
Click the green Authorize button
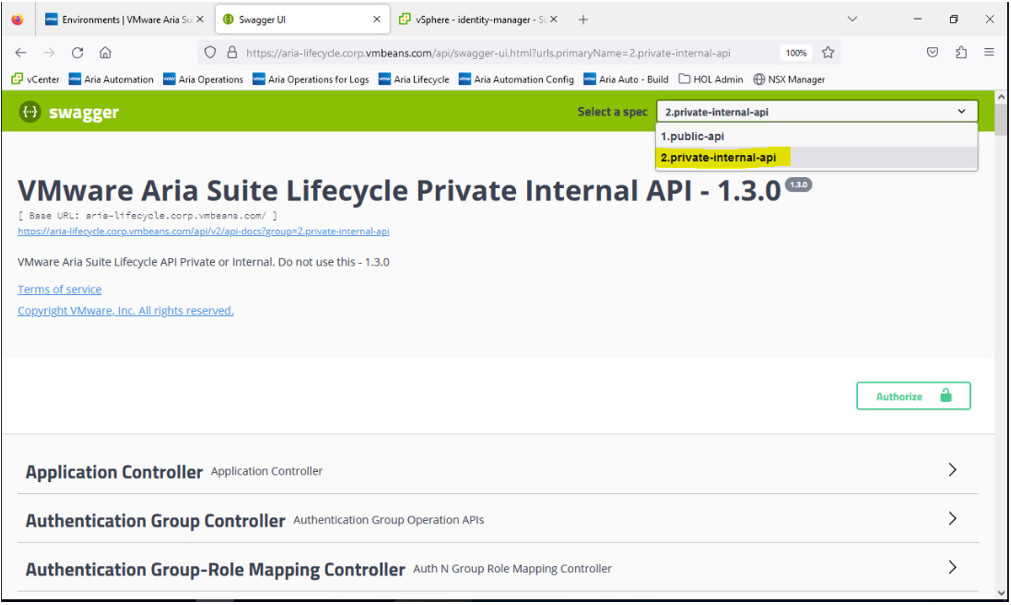tap(913, 396)
